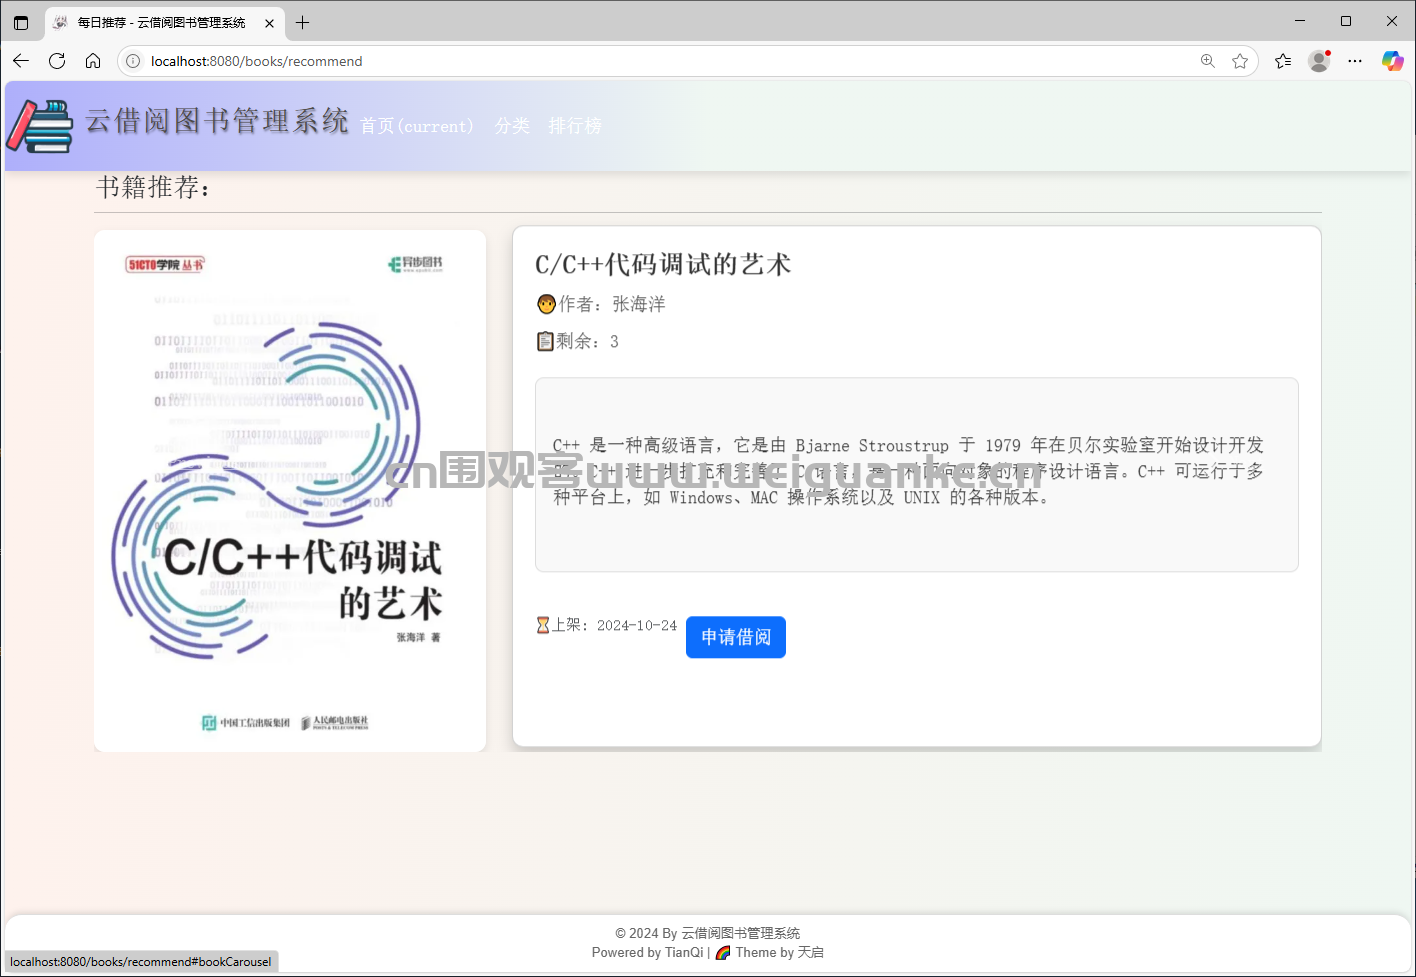Click the C/C++ book cover image
This screenshot has width=1416, height=977.
pyautogui.click(x=290, y=490)
